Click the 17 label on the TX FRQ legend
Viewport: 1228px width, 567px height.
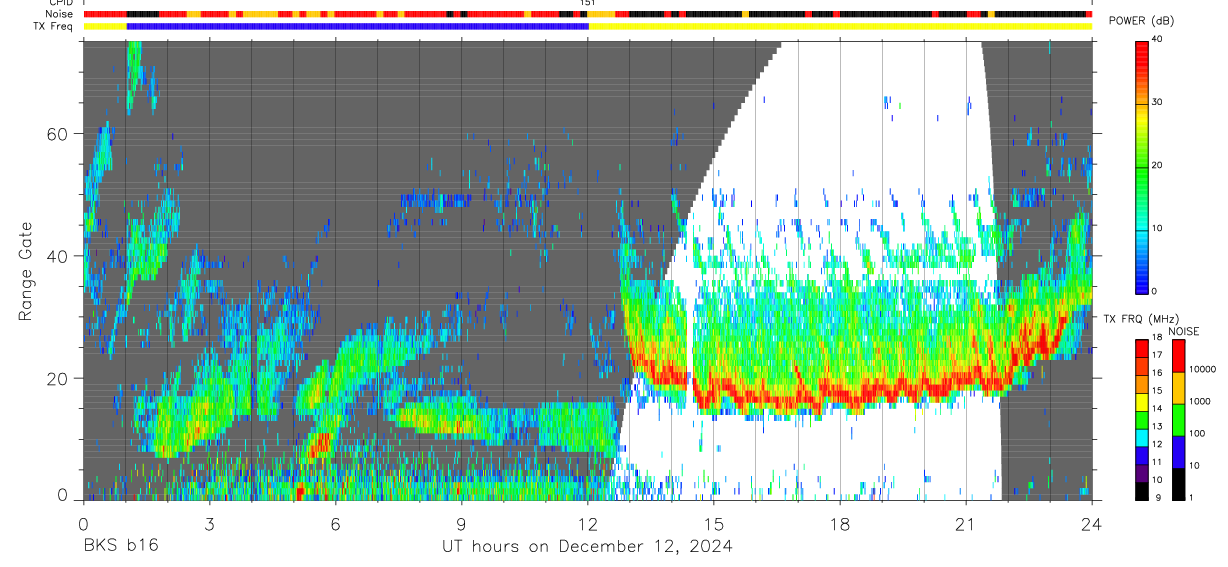click(x=1157, y=355)
